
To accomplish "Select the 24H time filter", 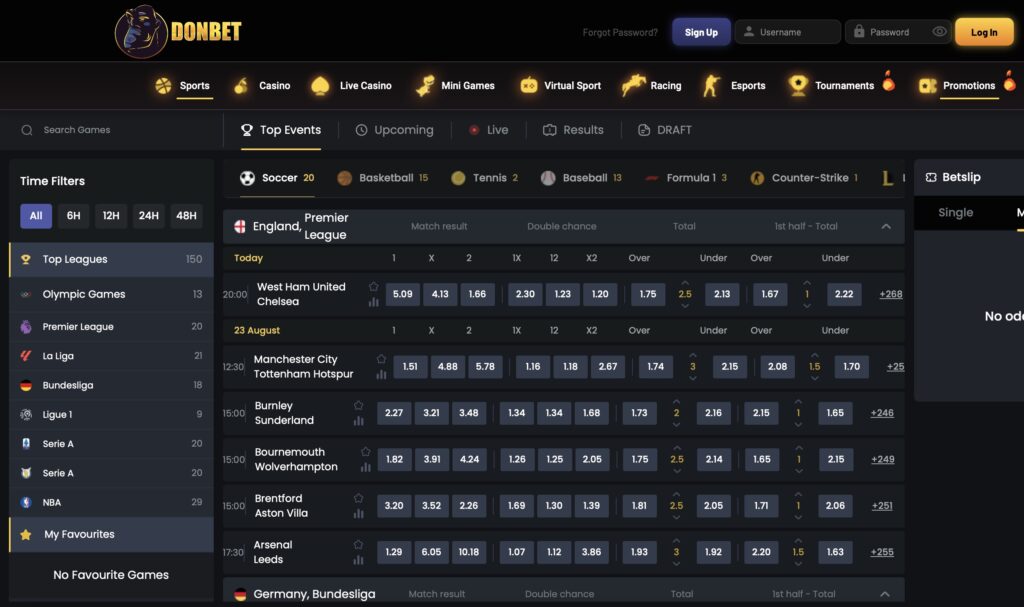I will (x=149, y=216).
